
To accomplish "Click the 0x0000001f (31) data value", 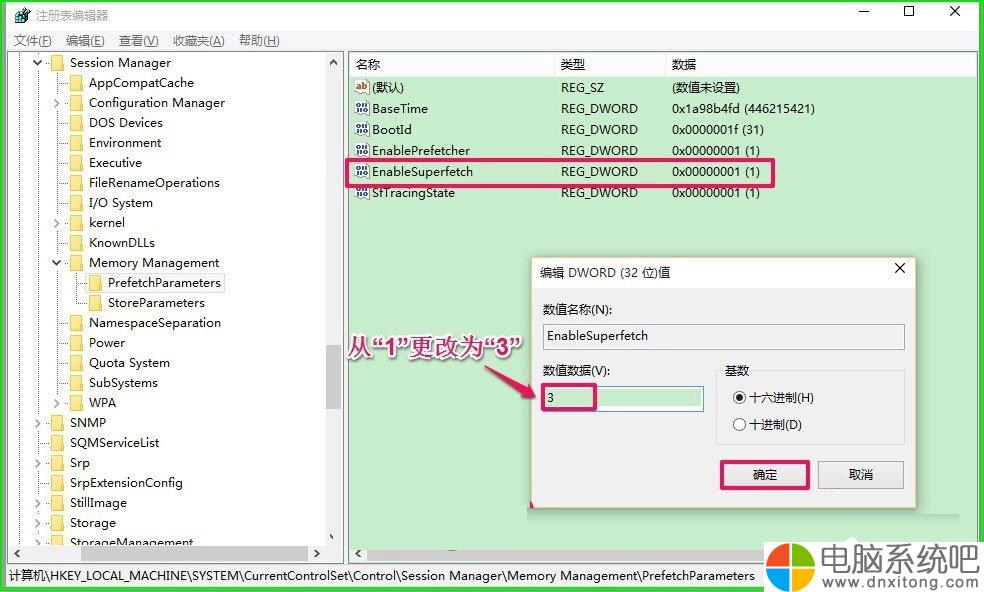I will [717, 130].
